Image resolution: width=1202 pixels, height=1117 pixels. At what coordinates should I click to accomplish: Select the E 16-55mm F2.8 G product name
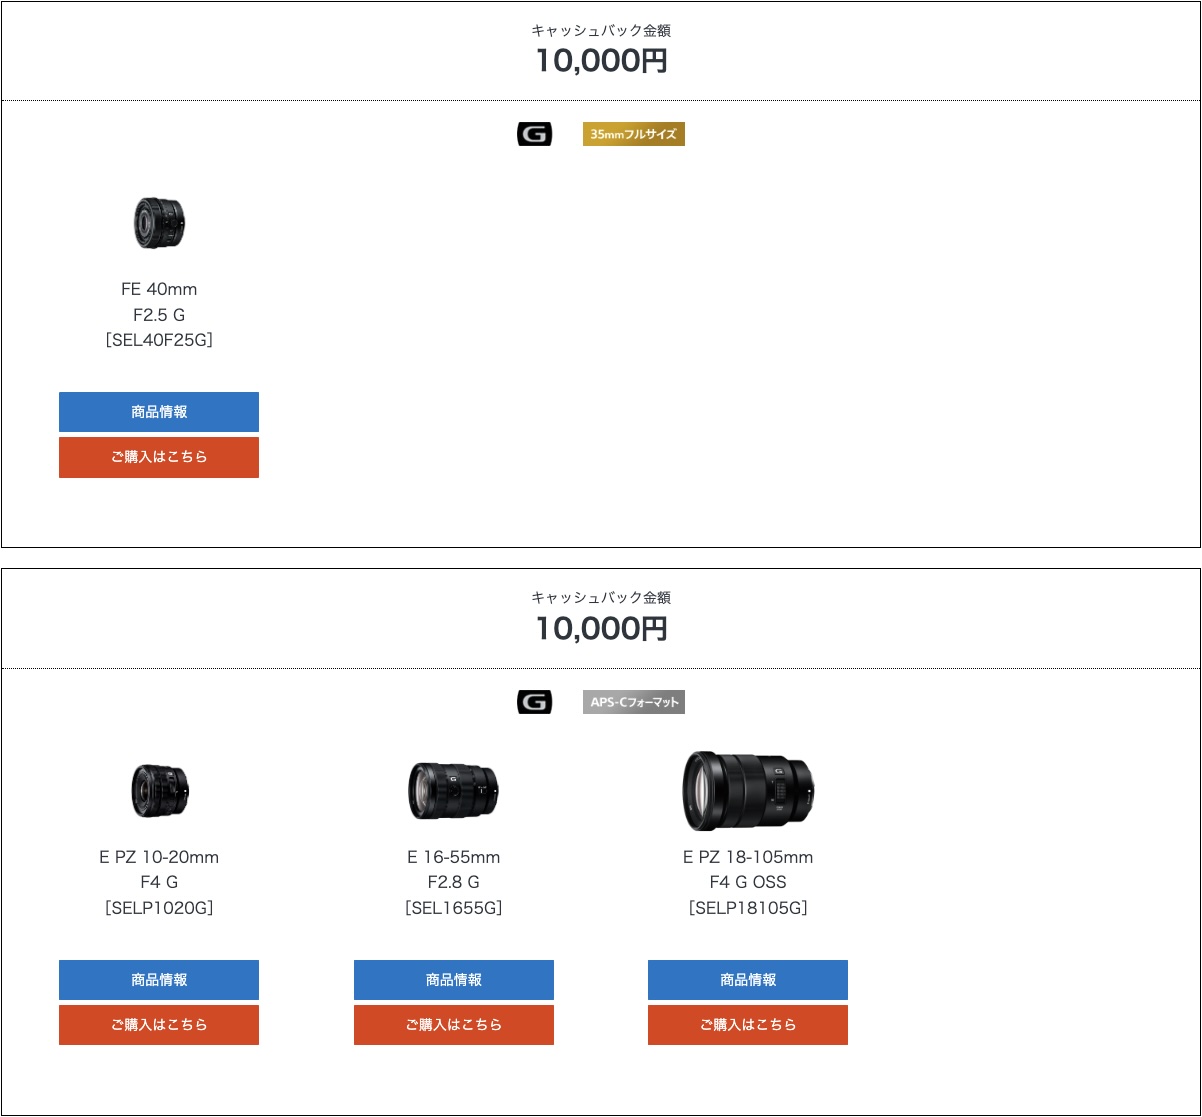pyautogui.click(x=453, y=882)
